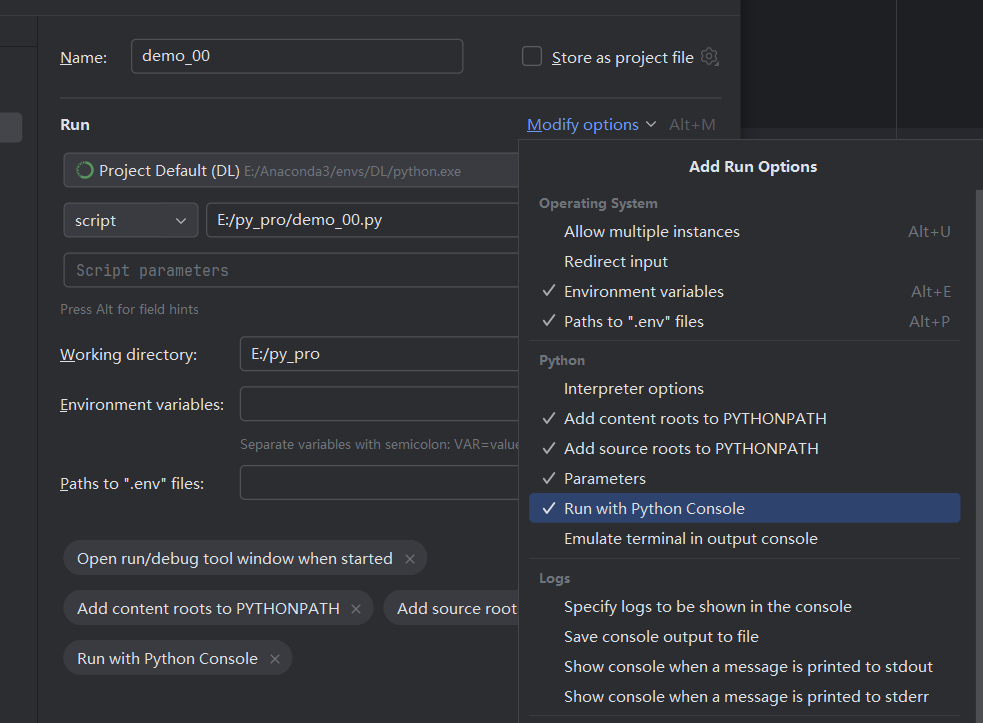Click the "Press Alt for field hints" text
Image resolution: width=983 pixels, height=723 pixels.
(x=129, y=309)
